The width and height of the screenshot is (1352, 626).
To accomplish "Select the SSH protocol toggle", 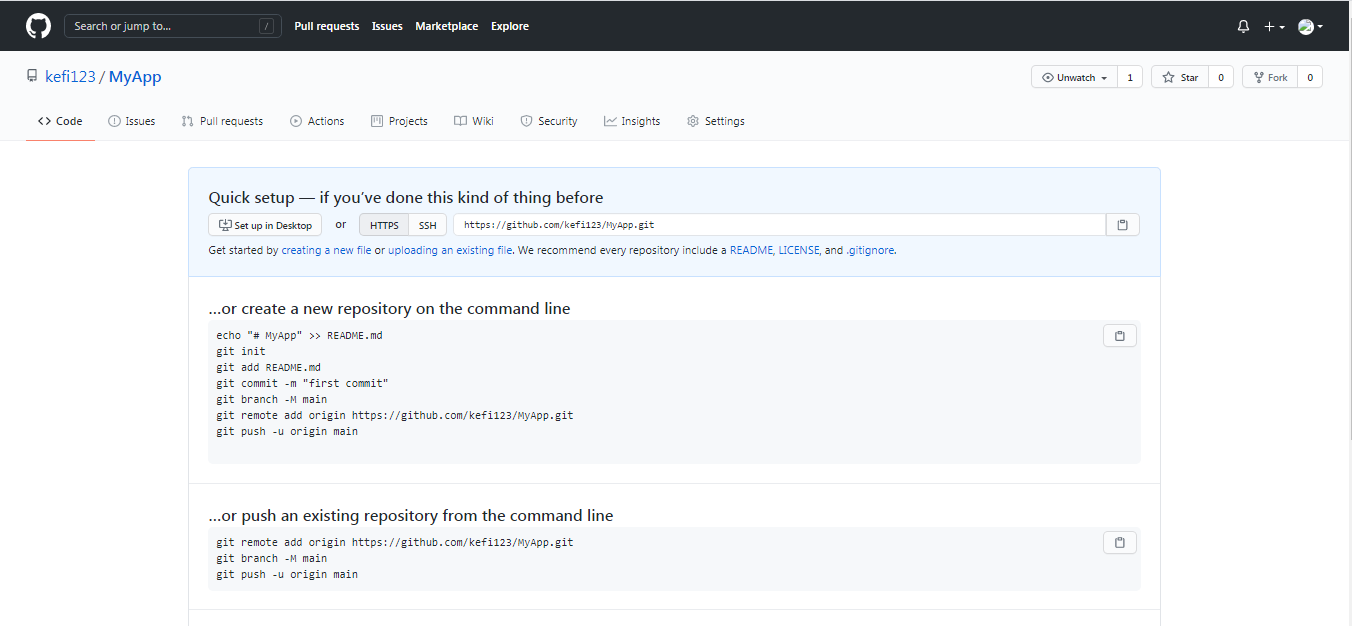I will click(x=428, y=225).
